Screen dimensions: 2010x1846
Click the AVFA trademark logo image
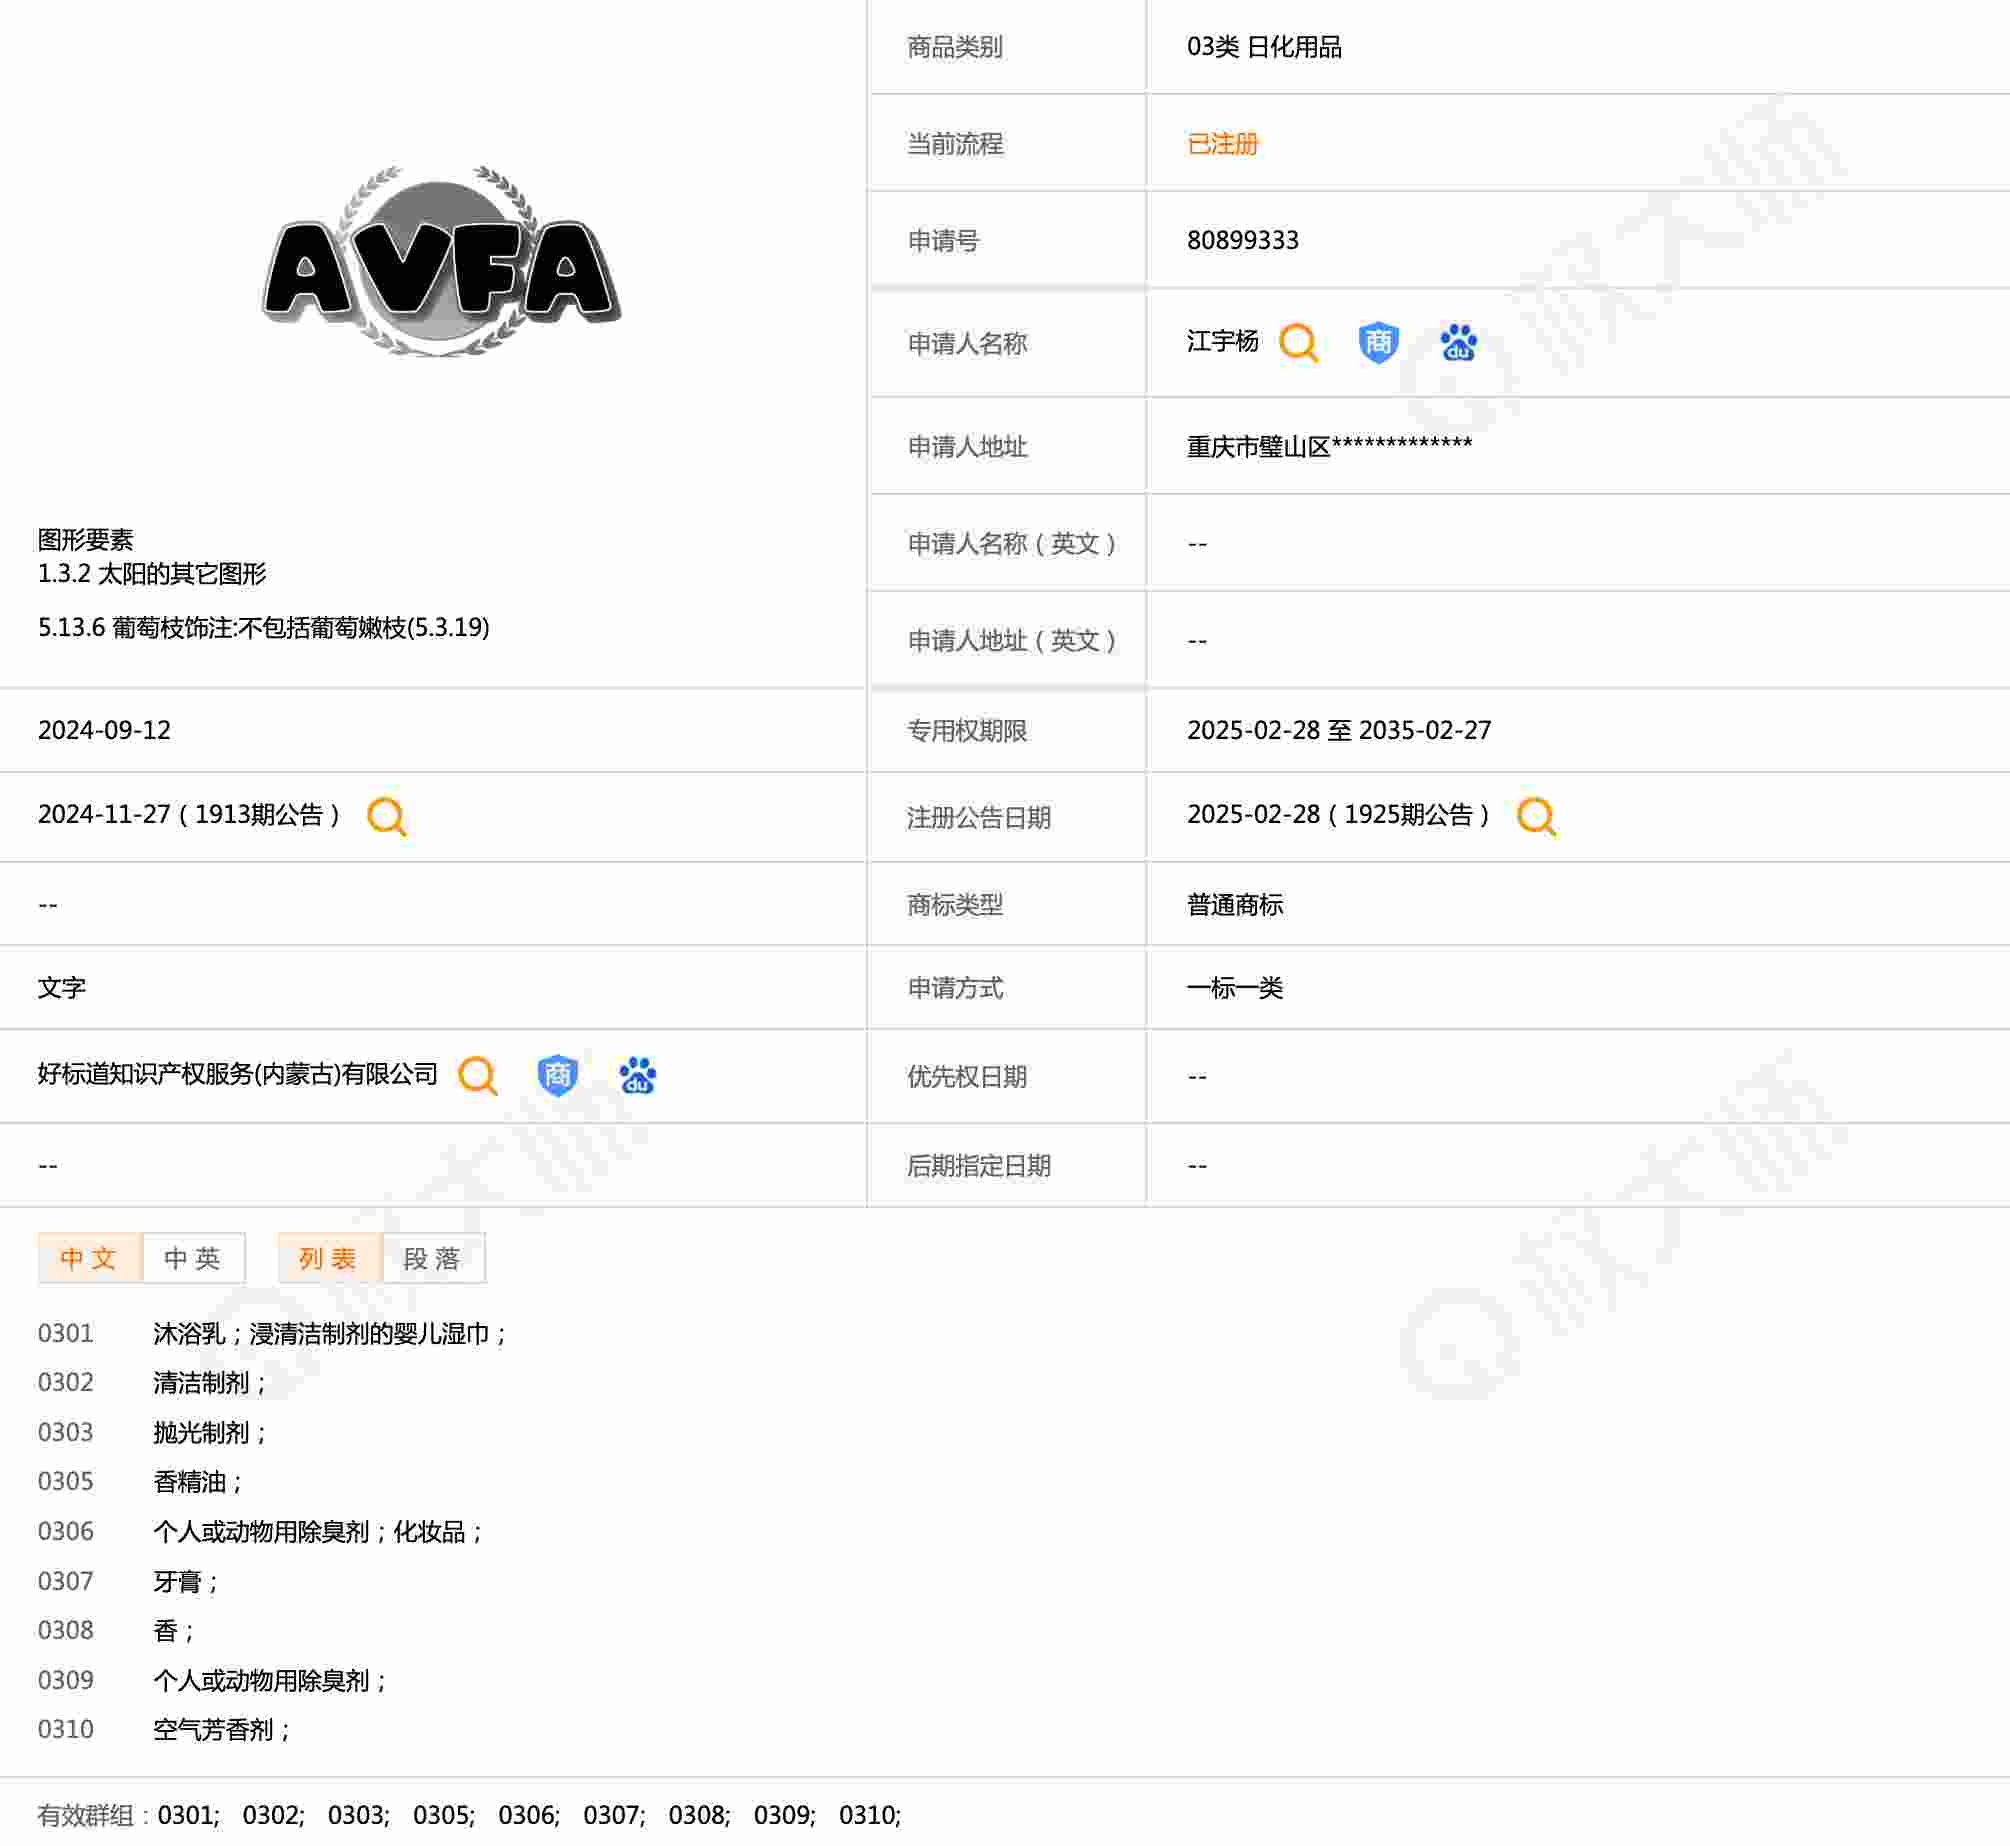(441, 262)
